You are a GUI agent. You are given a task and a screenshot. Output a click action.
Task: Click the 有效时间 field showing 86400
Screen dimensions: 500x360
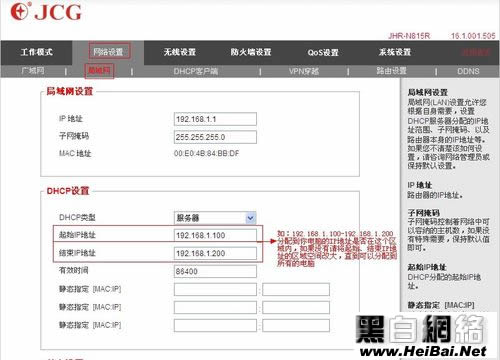[x=215, y=271]
